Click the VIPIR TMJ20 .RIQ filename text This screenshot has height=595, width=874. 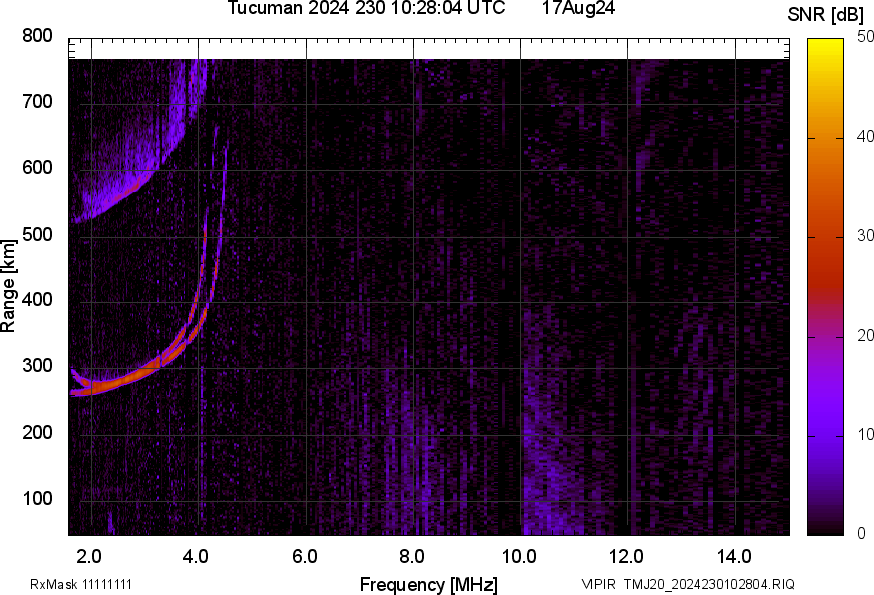coord(688,584)
